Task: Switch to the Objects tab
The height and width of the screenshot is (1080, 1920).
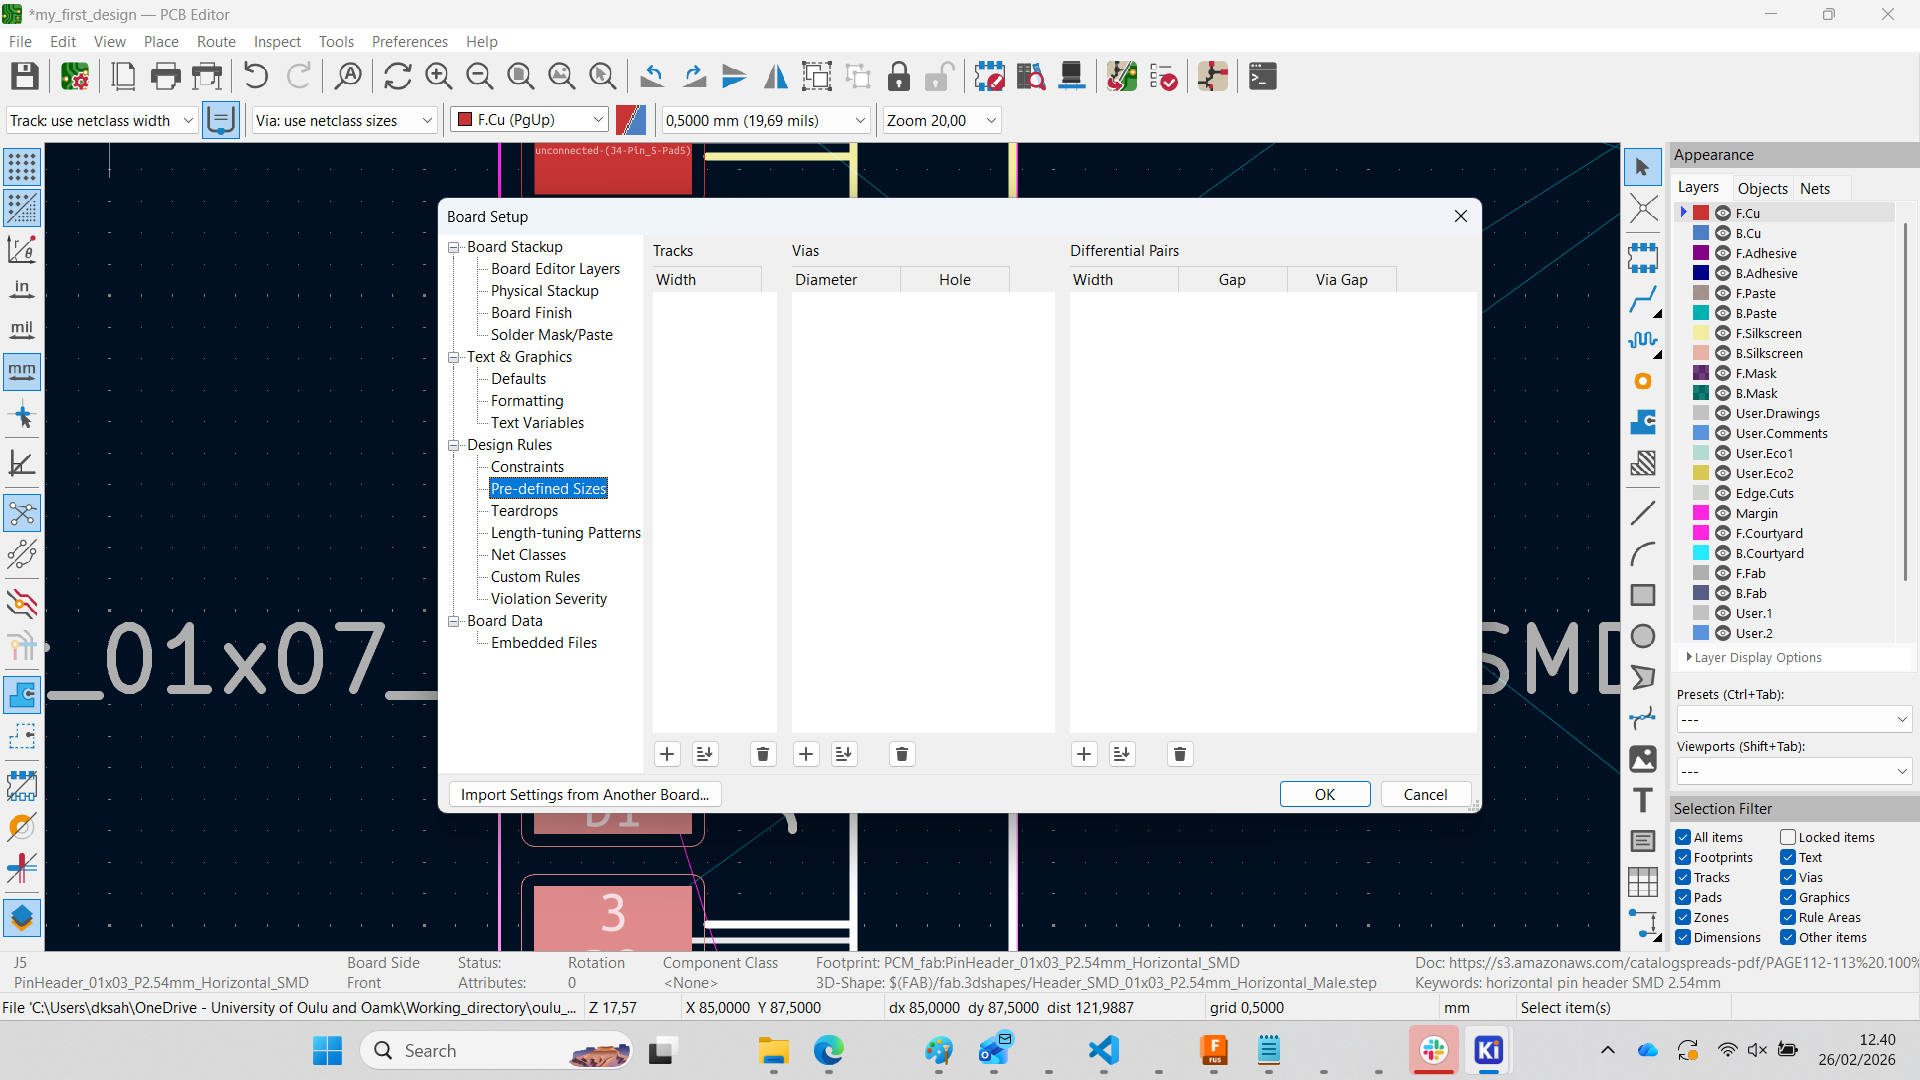Action: click(1762, 188)
